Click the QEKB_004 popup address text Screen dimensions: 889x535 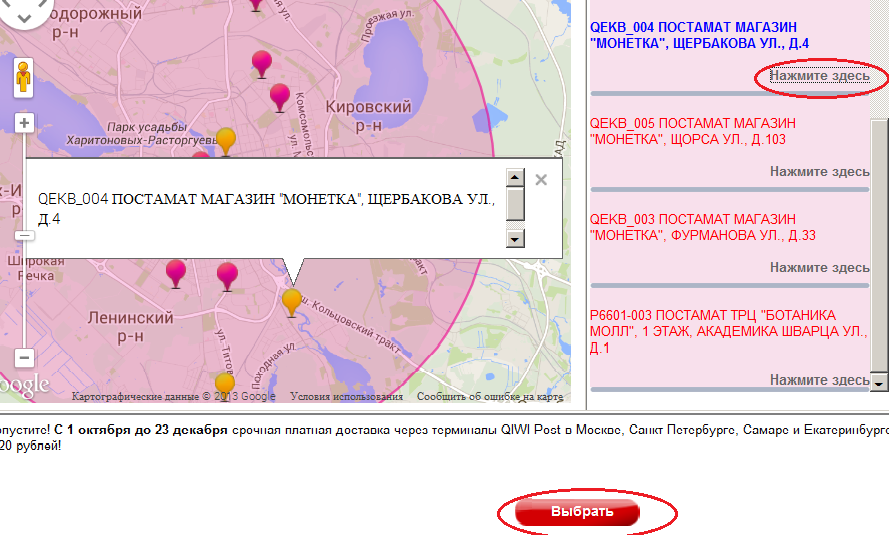point(266,209)
